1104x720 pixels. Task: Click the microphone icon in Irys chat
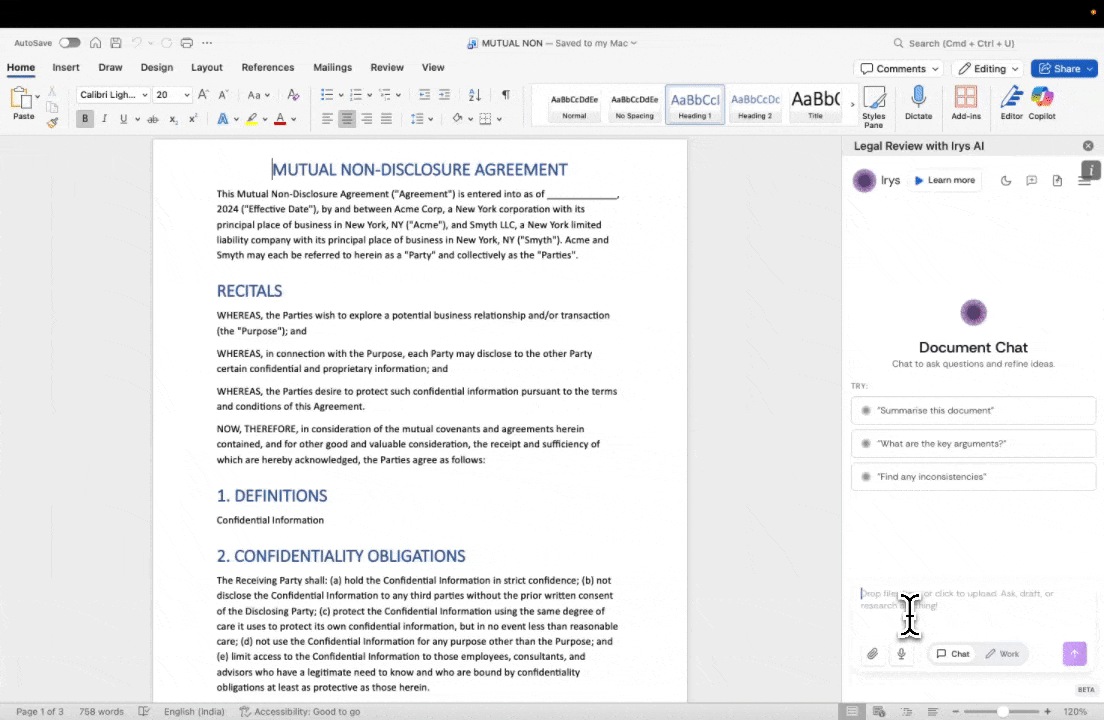(901, 654)
